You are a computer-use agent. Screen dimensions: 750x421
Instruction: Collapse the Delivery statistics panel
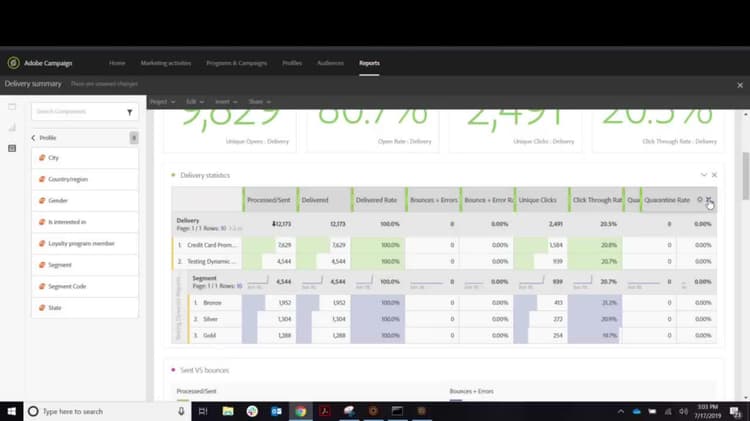(704, 175)
